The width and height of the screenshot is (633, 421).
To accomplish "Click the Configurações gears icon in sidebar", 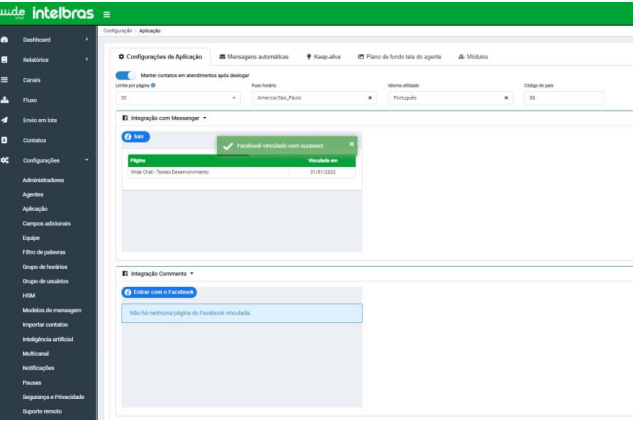I will [5, 160].
